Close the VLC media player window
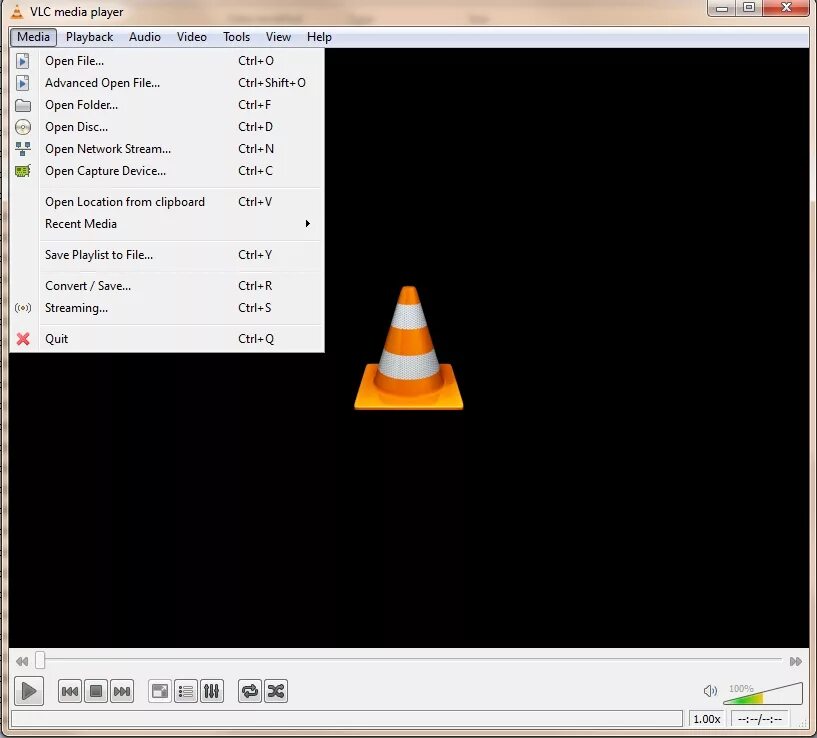This screenshot has height=738, width=817. (x=786, y=8)
